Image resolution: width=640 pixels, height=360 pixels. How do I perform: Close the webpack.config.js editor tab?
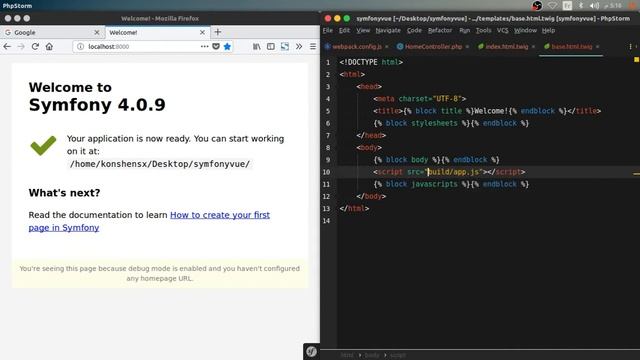point(387,47)
